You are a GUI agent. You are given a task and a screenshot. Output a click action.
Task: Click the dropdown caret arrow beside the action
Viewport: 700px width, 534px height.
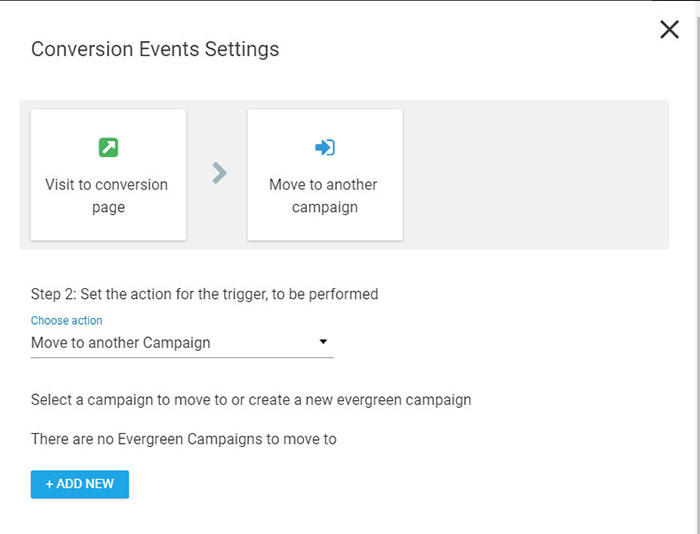[322, 342]
